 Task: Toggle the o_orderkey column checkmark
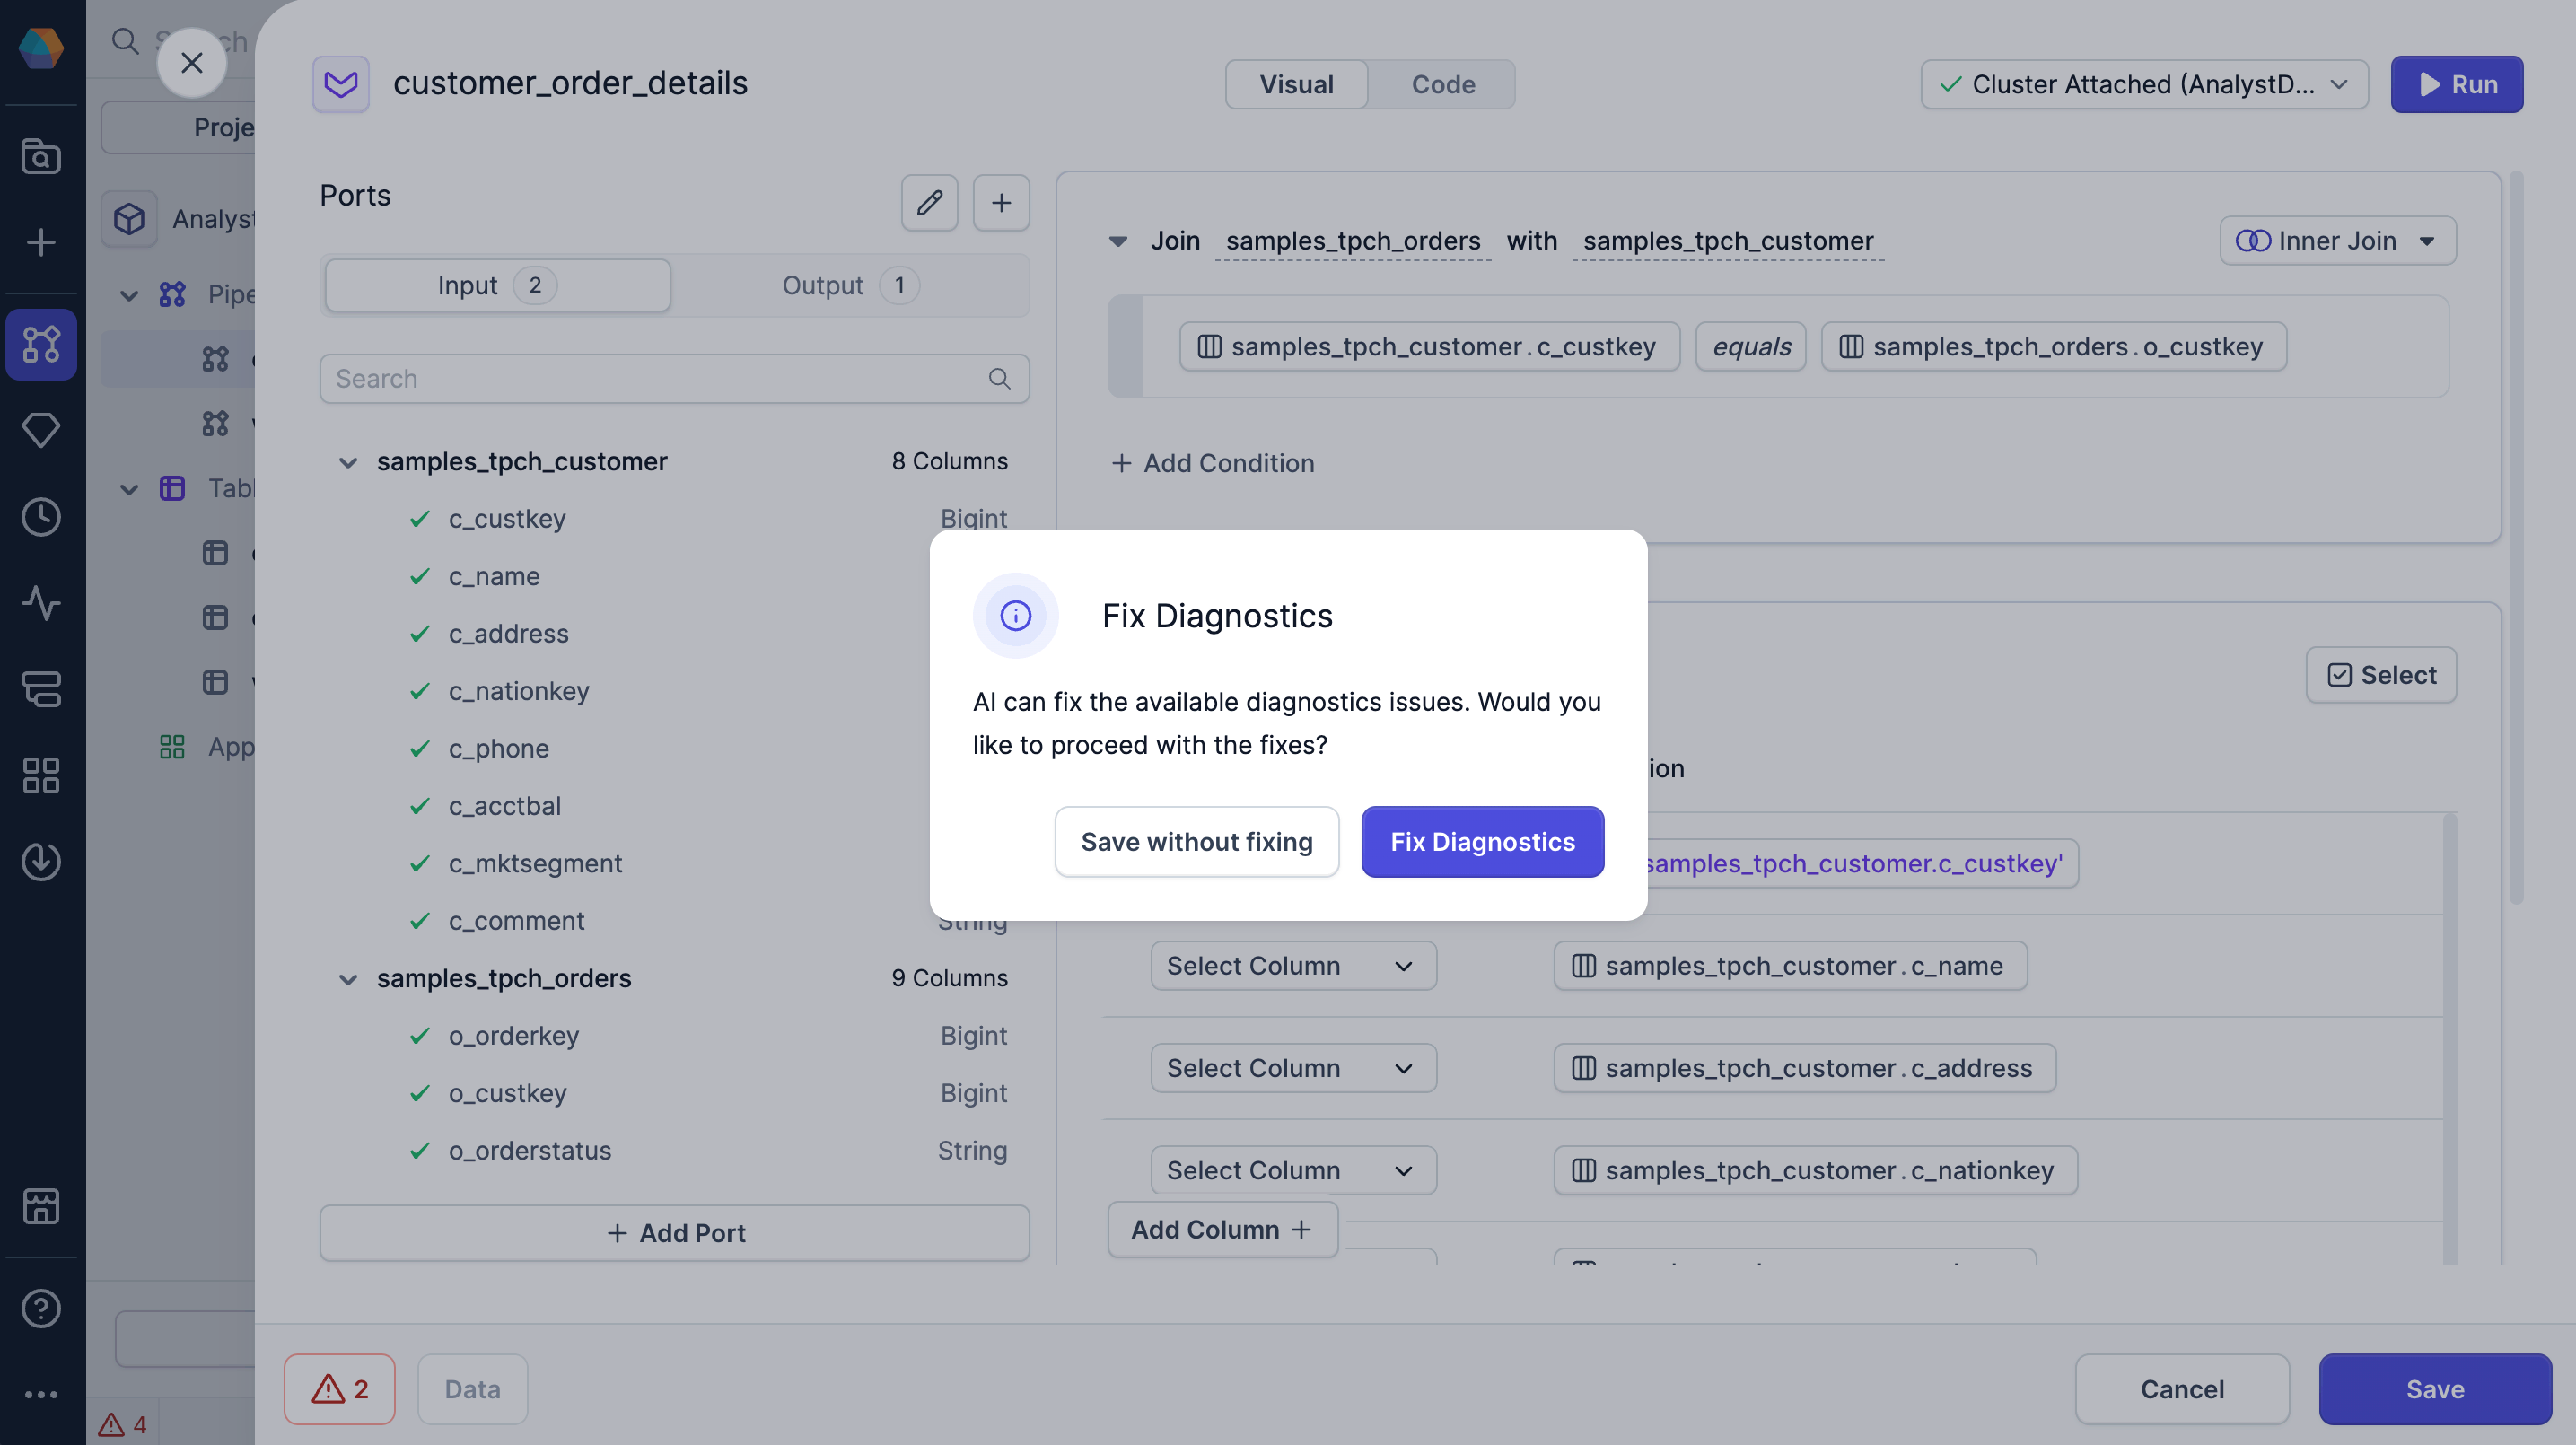coord(420,1035)
